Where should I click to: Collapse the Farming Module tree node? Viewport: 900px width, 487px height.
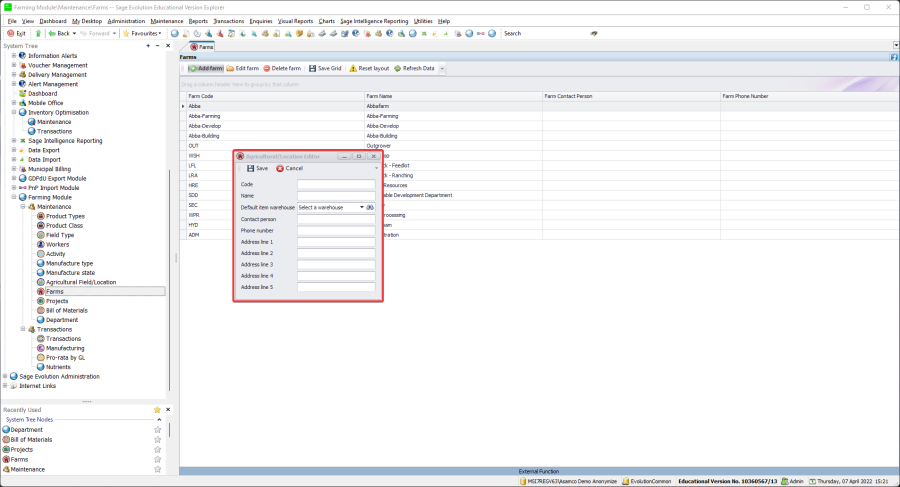pyautogui.click(x=14, y=197)
